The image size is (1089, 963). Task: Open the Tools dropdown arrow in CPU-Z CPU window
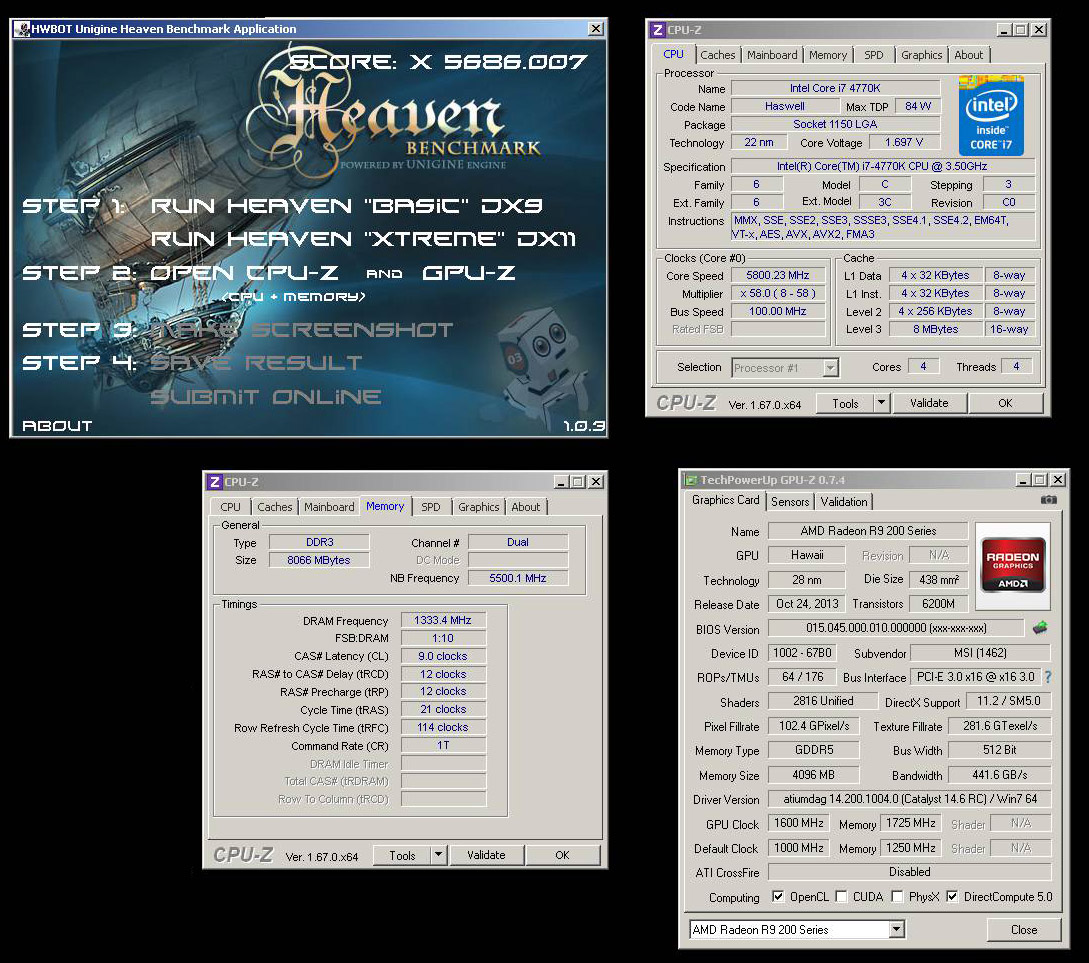click(881, 403)
